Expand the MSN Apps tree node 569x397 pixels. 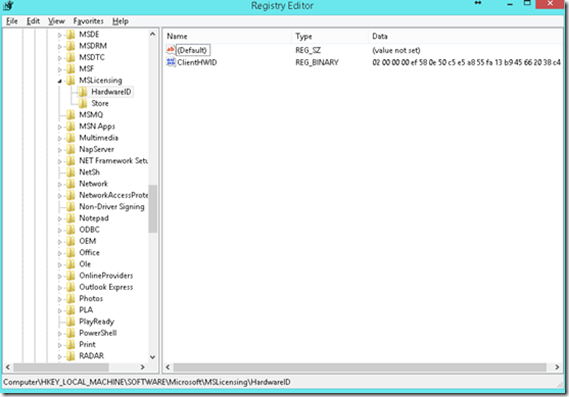[x=60, y=127]
